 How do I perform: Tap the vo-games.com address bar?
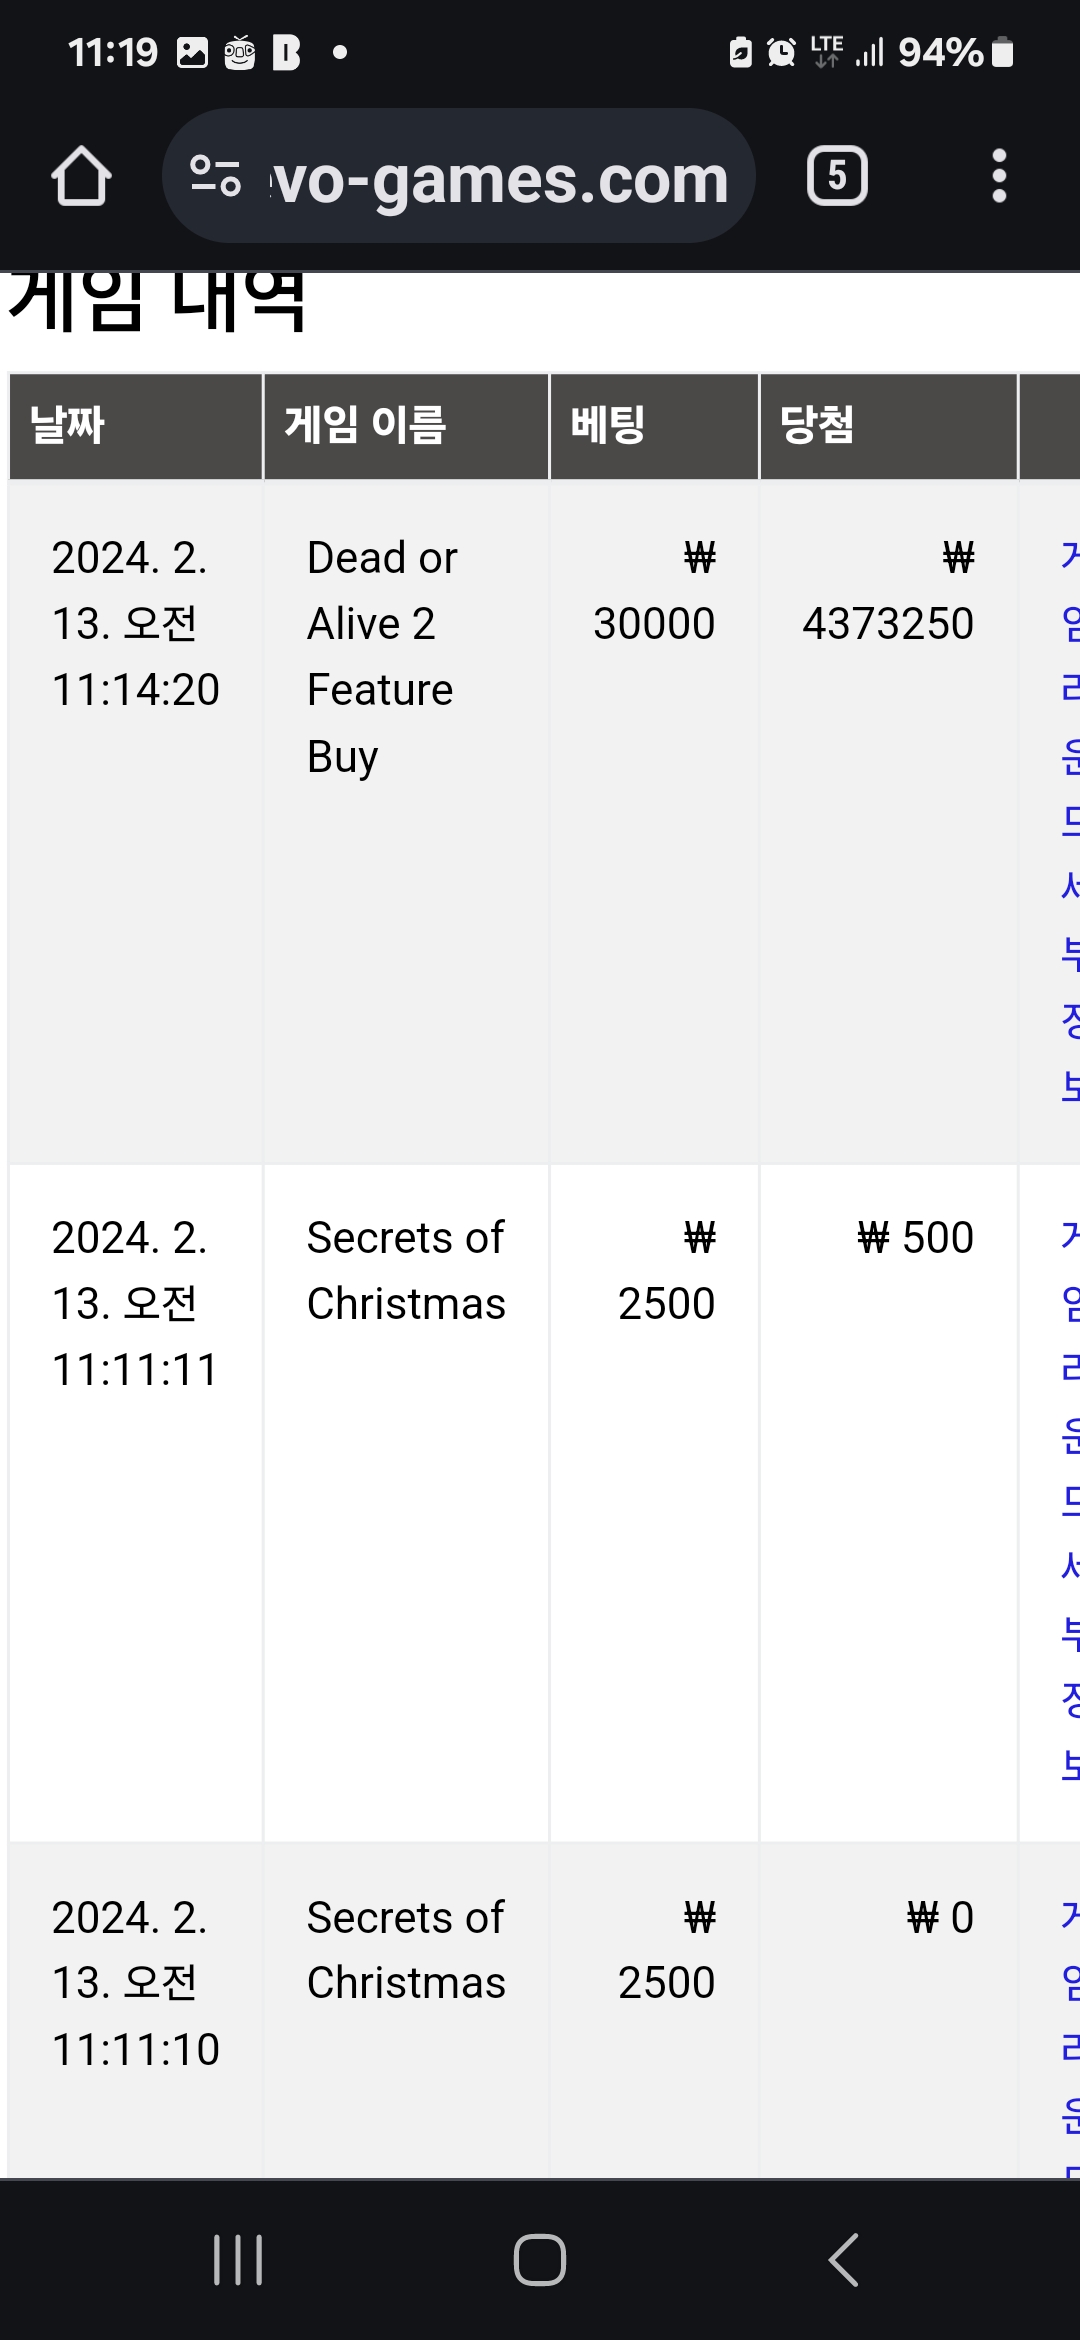(x=458, y=176)
